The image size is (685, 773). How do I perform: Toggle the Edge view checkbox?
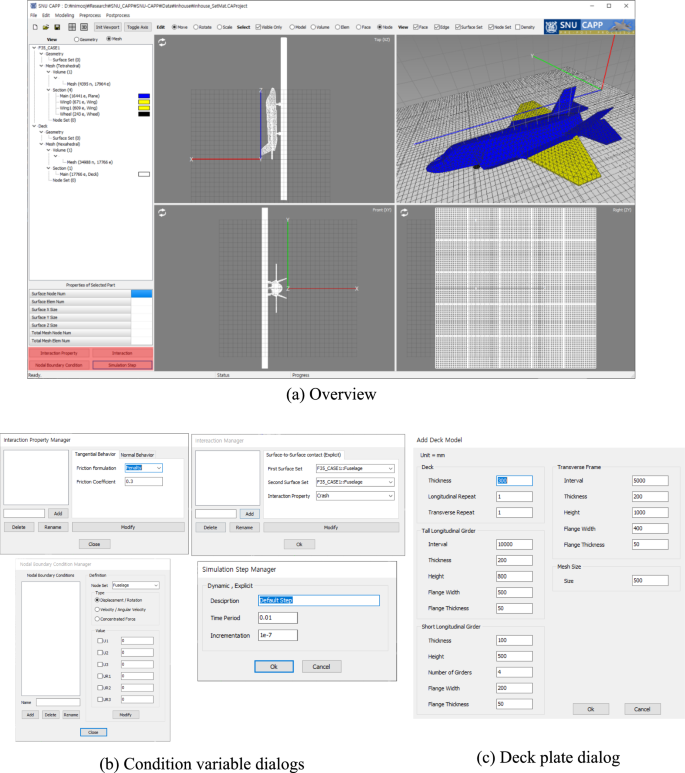point(437,27)
